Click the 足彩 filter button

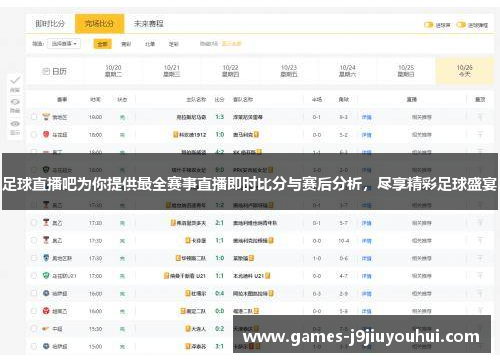(174, 44)
